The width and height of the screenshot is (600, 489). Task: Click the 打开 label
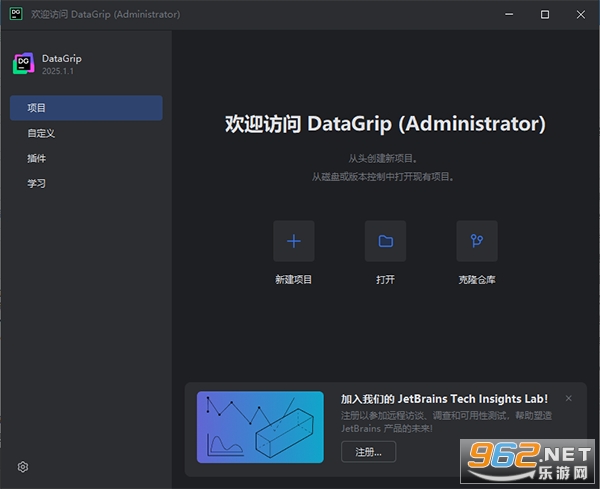coord(385,280)
